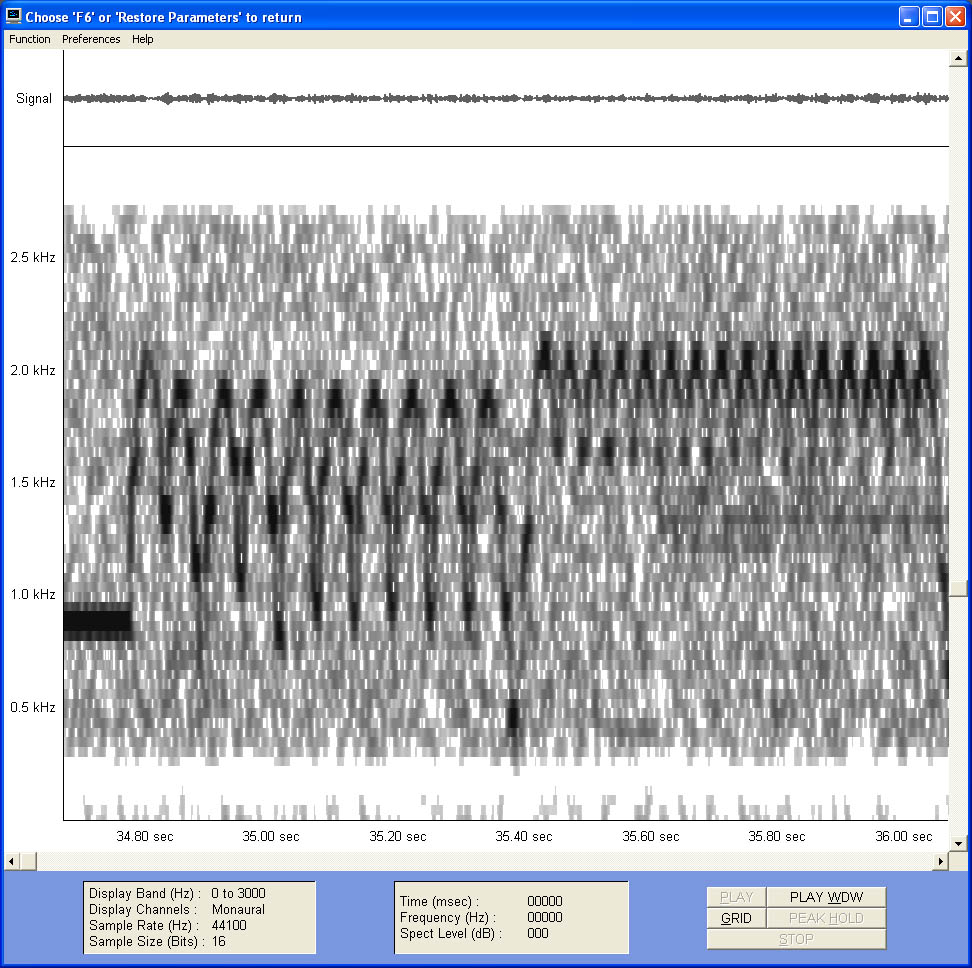972x968 pixels.
Task: Click the horizontal scrollbar left arrow
Action: (11, 861)
